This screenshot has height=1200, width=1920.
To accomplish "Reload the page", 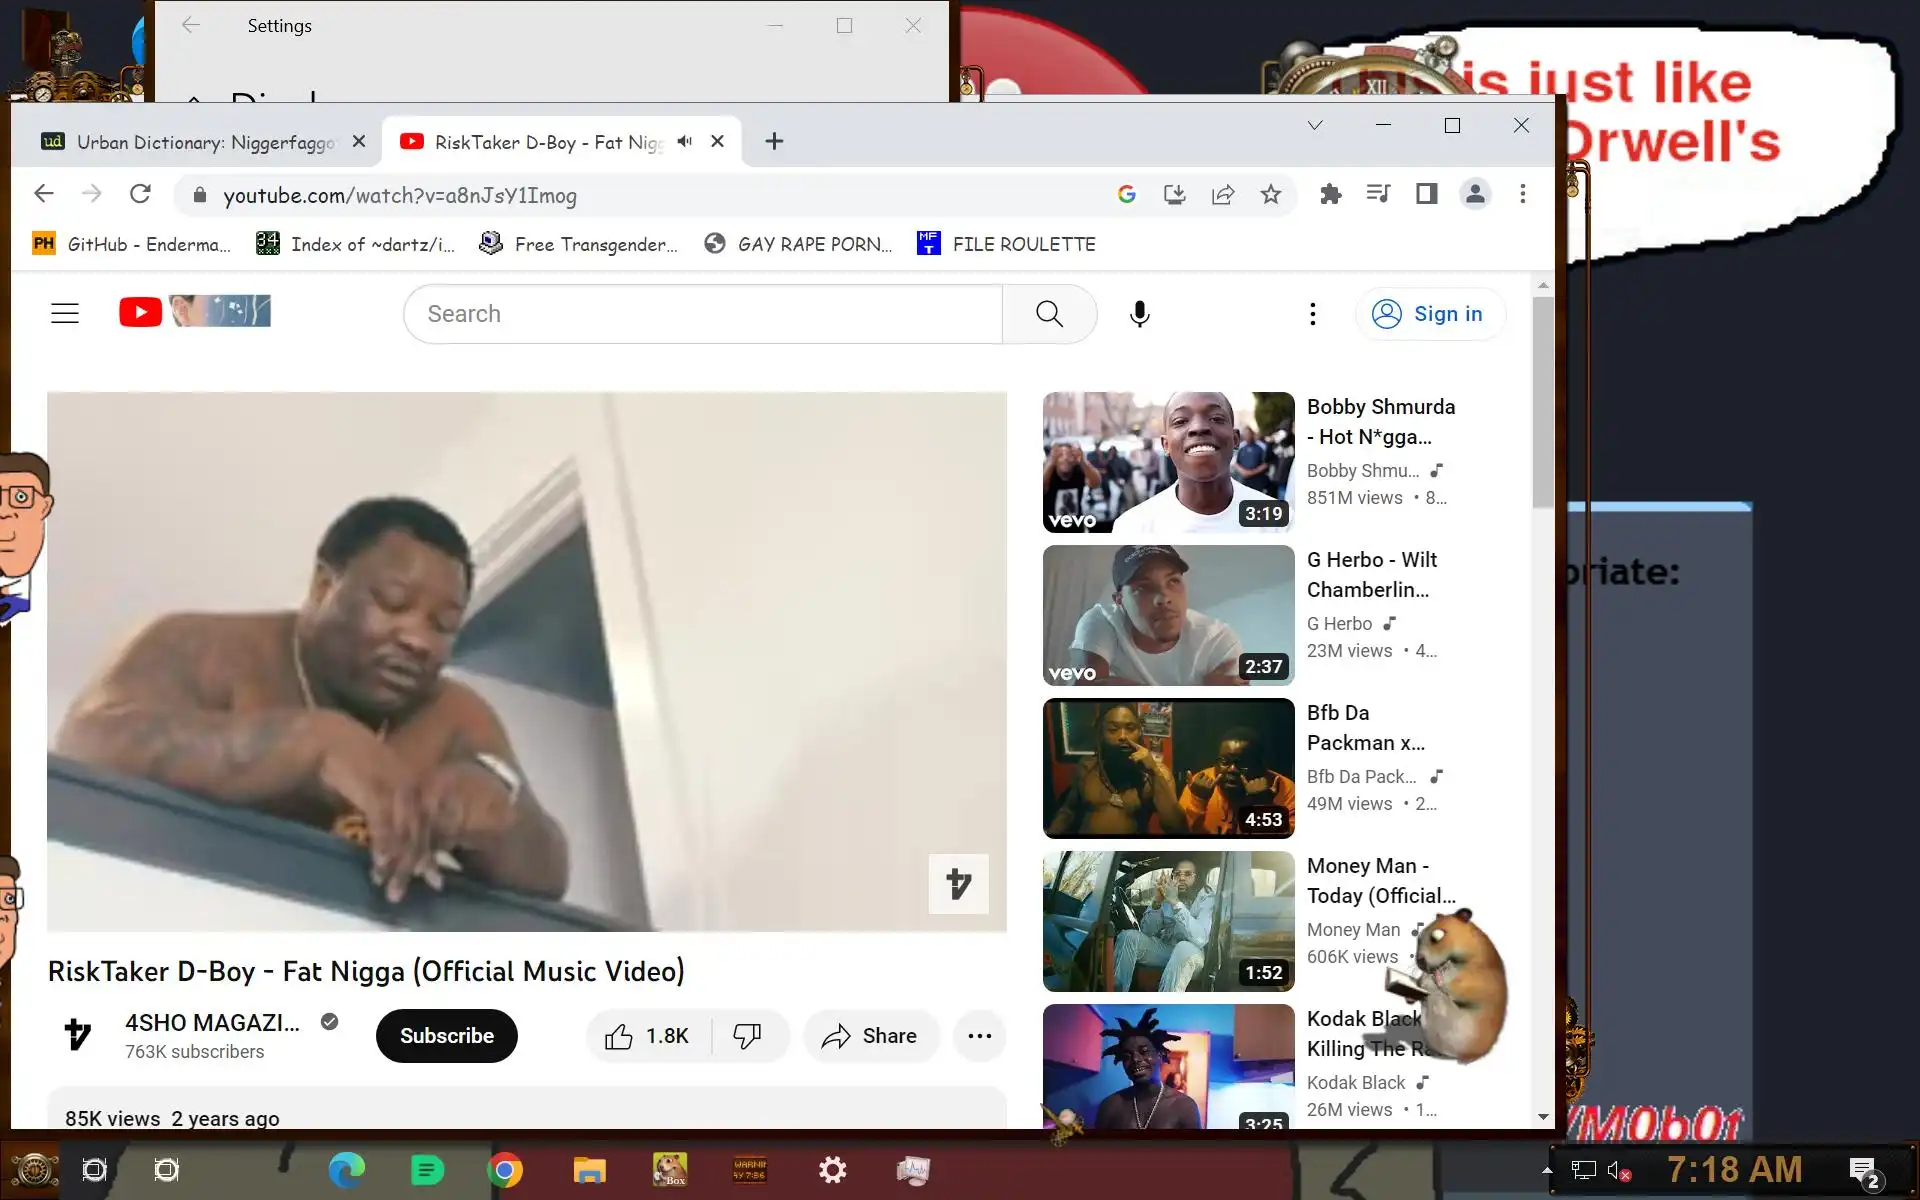I will [140, 194].
